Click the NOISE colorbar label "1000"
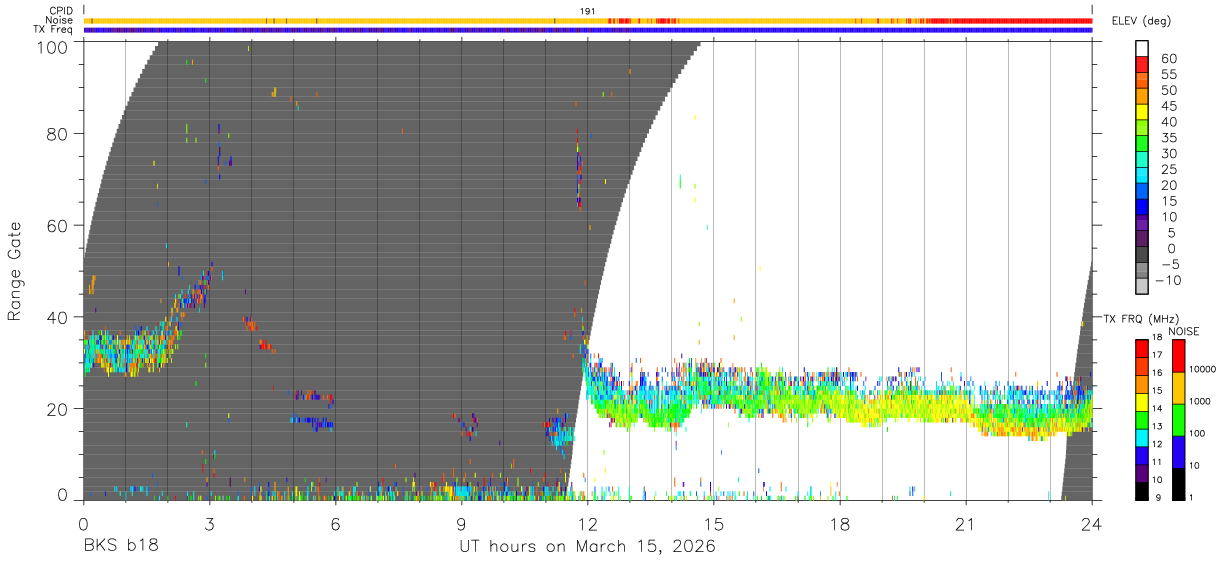 pyautogui.click(x=1200, y=403)
